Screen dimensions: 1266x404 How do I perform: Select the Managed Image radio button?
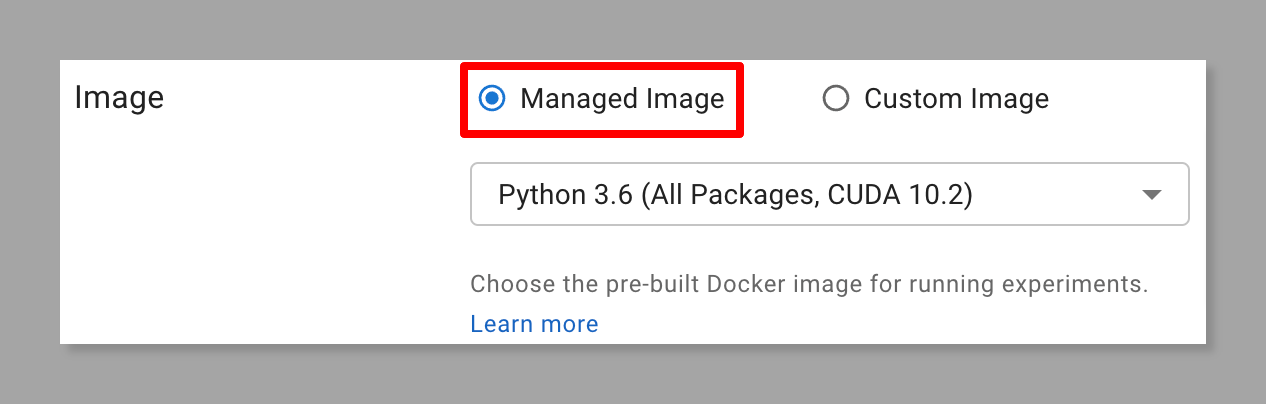tap(491, 98)
